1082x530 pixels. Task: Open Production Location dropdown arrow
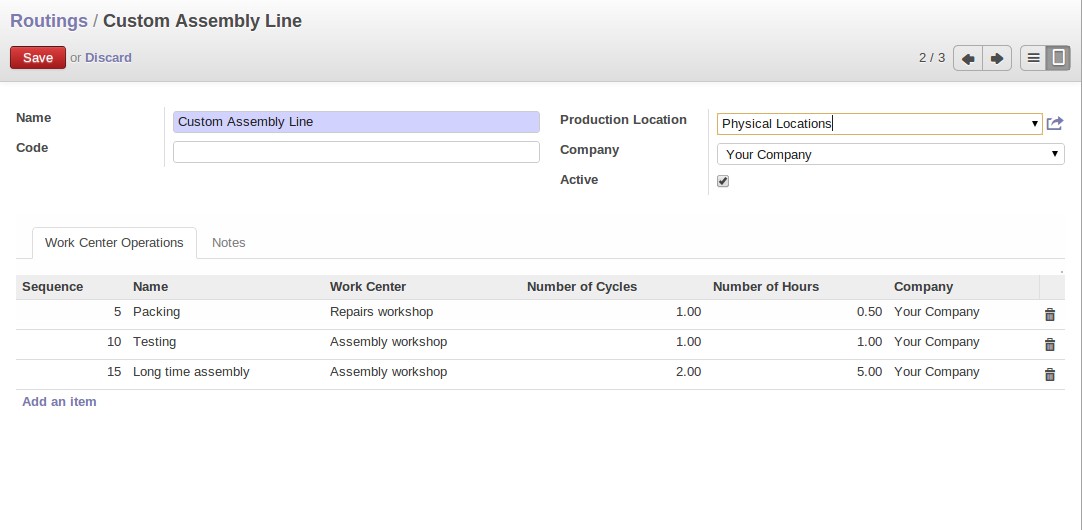tap(1034, 124)
